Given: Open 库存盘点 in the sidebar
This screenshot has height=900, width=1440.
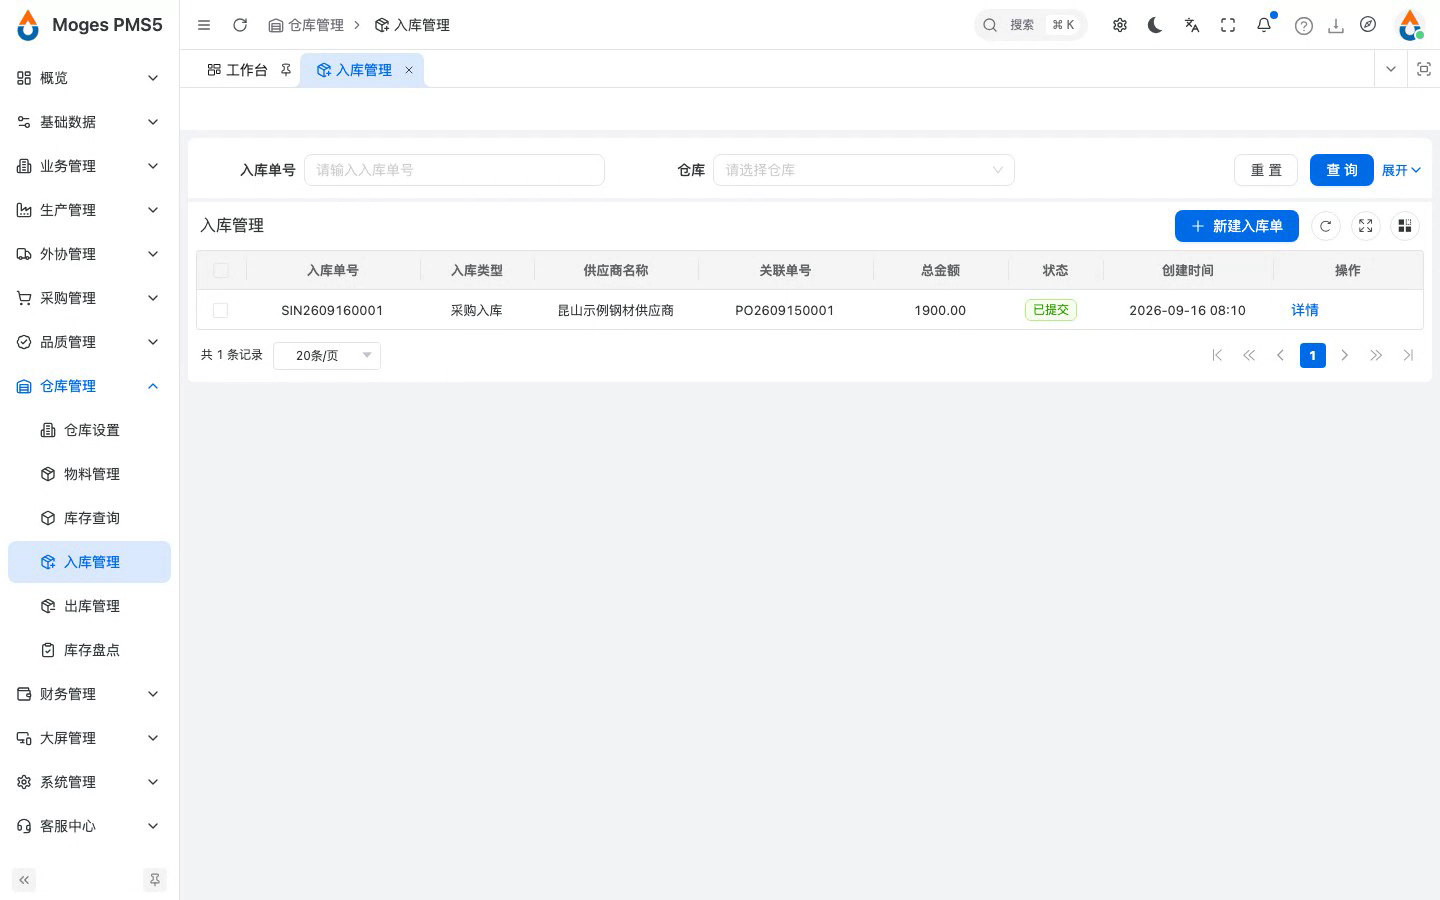Looking at the screenshot, I should pyautogui.click(x=89, y=650).
